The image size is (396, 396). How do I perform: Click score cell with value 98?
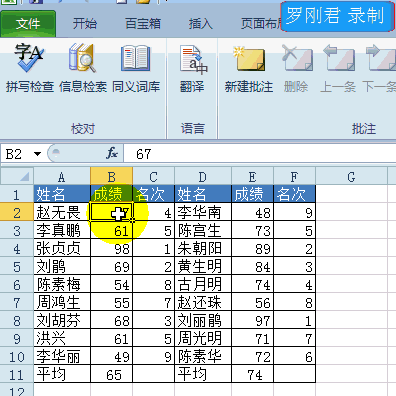[x=112, y=248]
